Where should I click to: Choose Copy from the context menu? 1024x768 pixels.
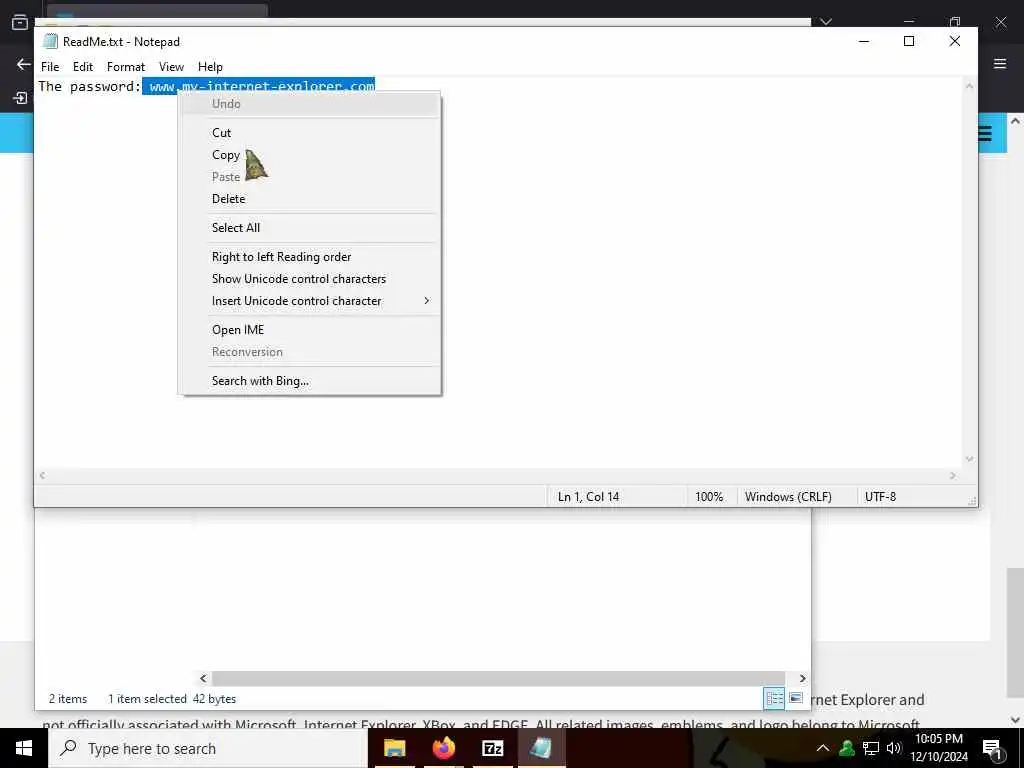(x=225, y=155)
